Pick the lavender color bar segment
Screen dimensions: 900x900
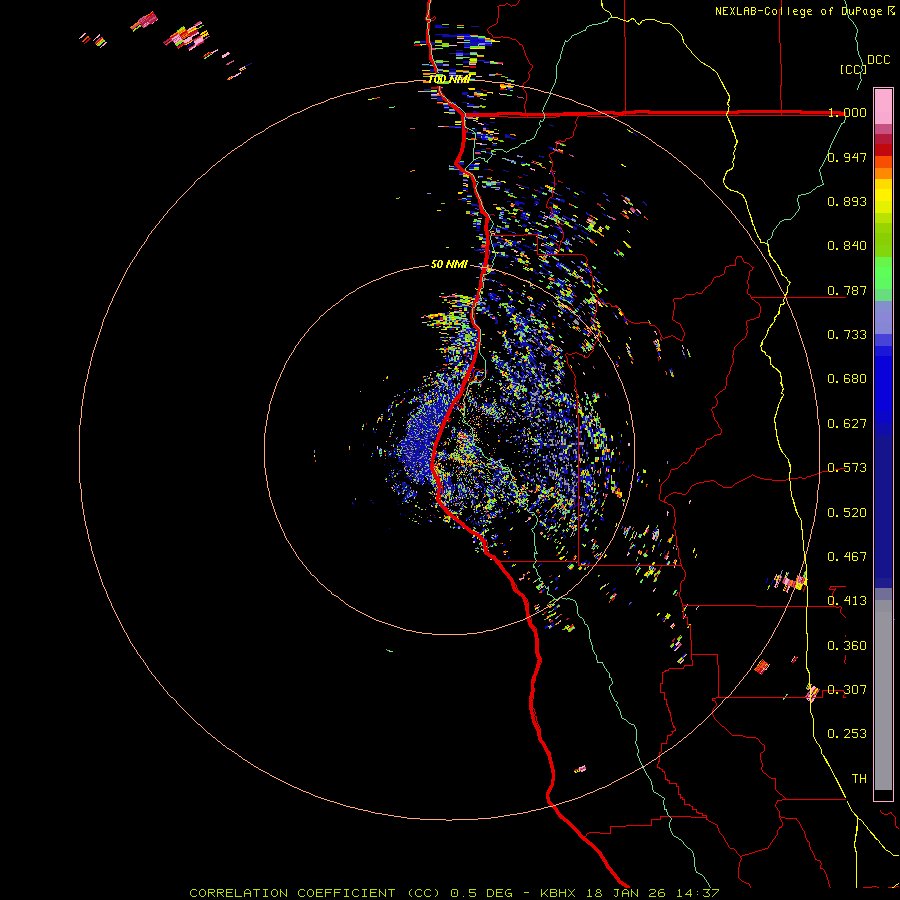(x=883, y=317)
